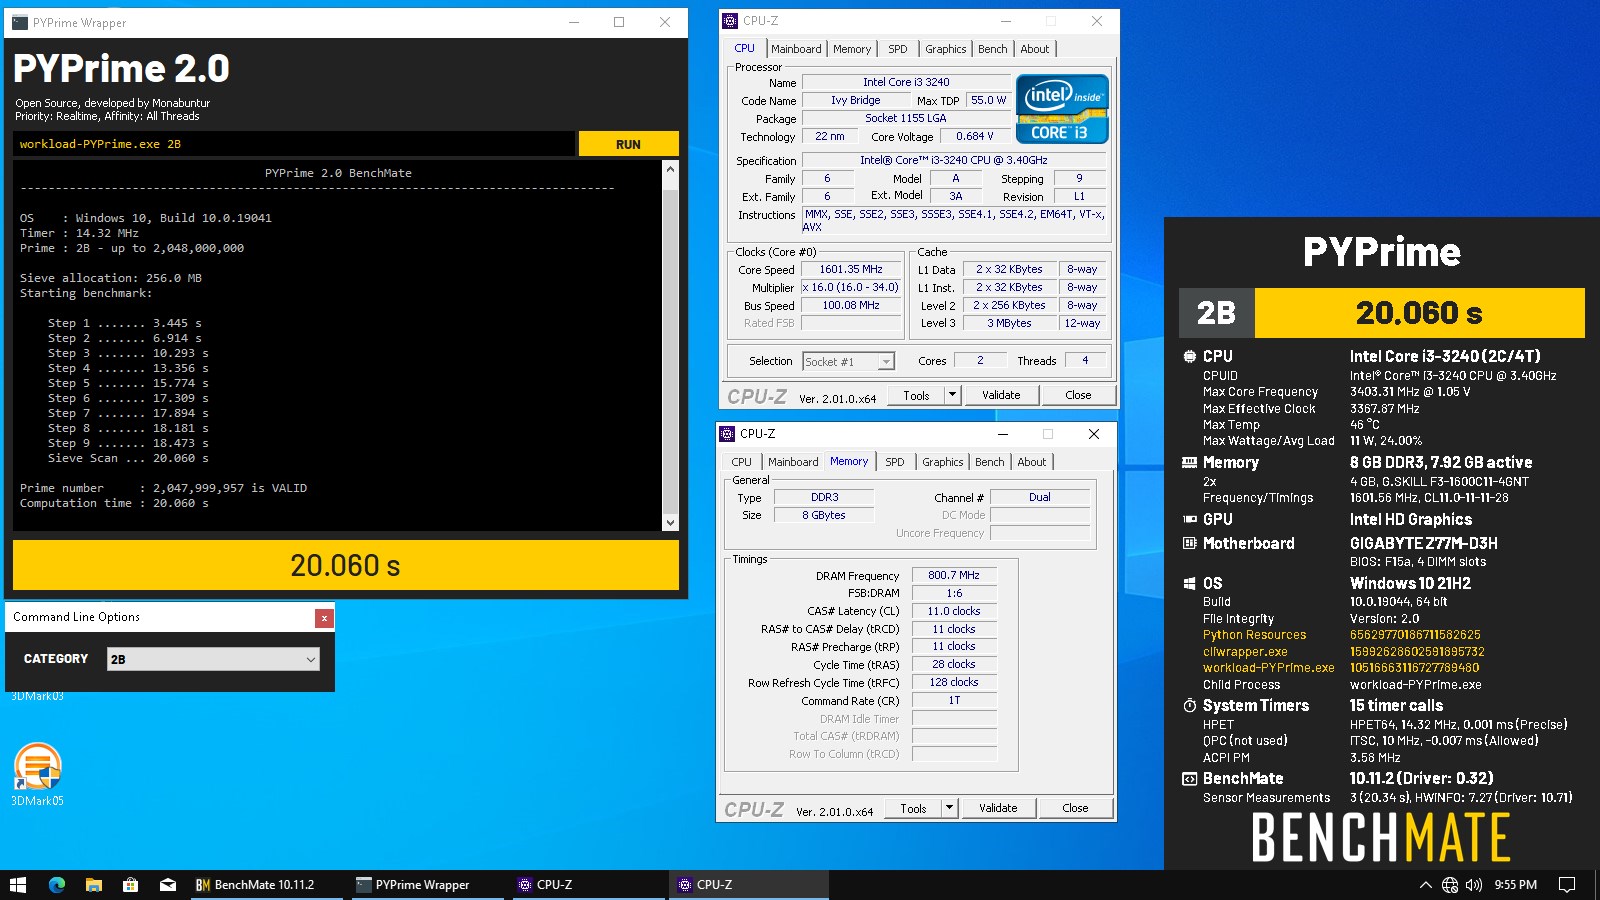Open the CATEGORY dropdown showing 2B
This screenshot has width=1600, height=900.
[x=213, y=659]
